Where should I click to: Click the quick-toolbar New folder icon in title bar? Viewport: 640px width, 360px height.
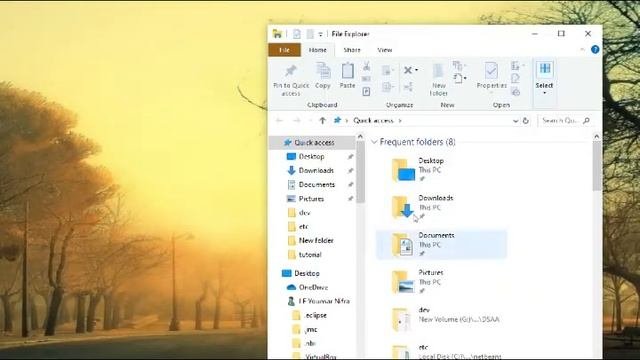(x=310, y=34)
